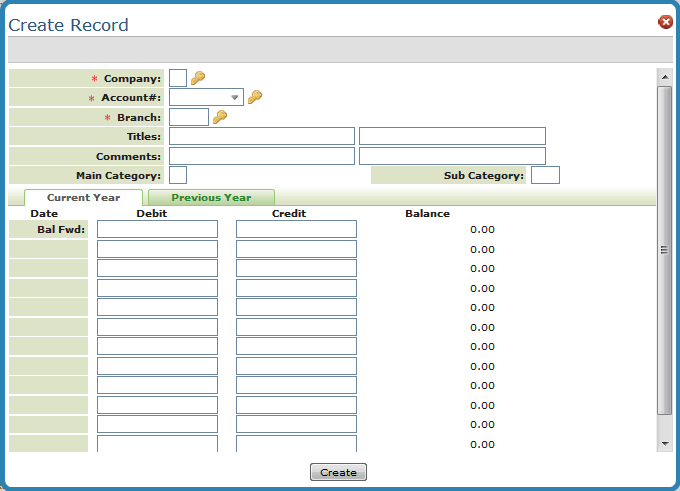Click the scrollbar up arrow
Screen dimensions: 680x491
coord(665,76)
